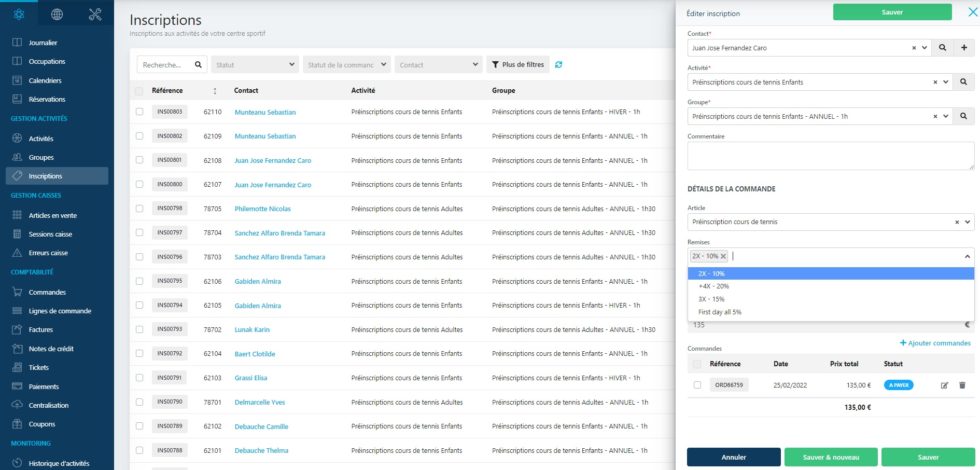The width and height of the screenshot is (980, 470).
Task: Tick the checkbox for order ORD86759
Action: [697, 385]
